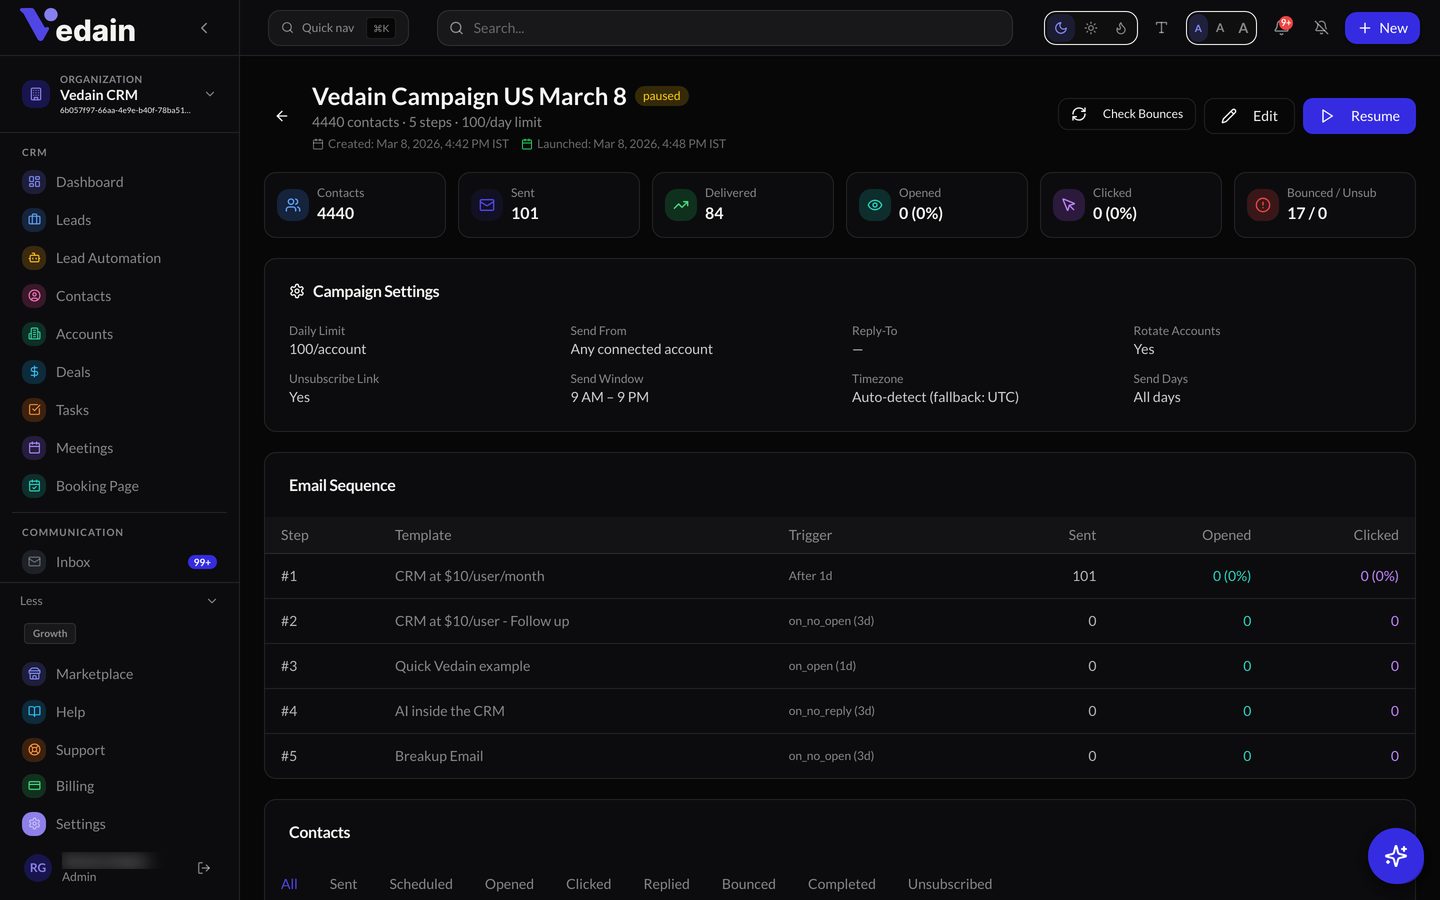This screenshot has height=900, width=1440.
Task: Click the New button
Action: (1382, 28)
